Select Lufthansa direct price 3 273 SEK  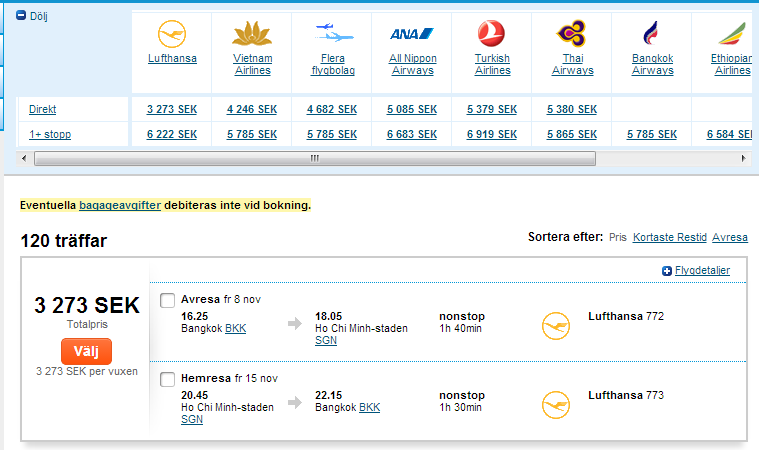(x=172, y=109)
